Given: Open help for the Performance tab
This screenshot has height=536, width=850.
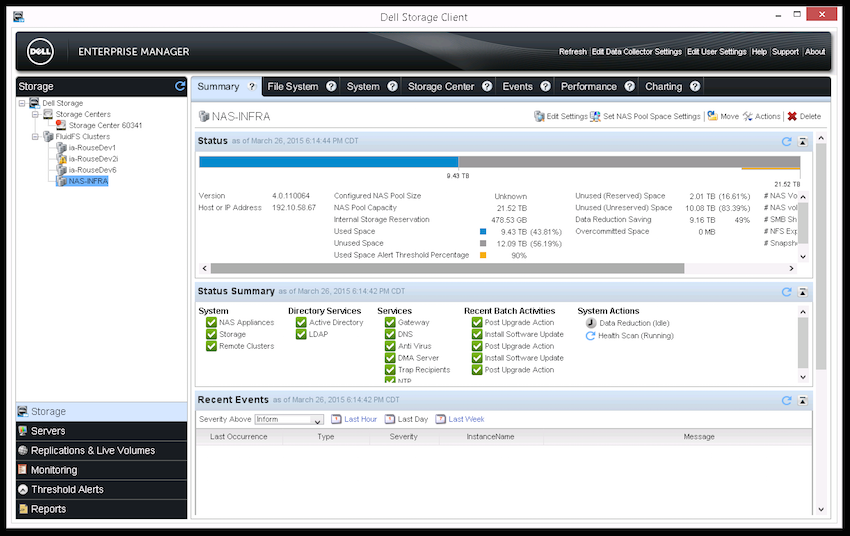Looking at the screenshot, I should click(629, 86).
